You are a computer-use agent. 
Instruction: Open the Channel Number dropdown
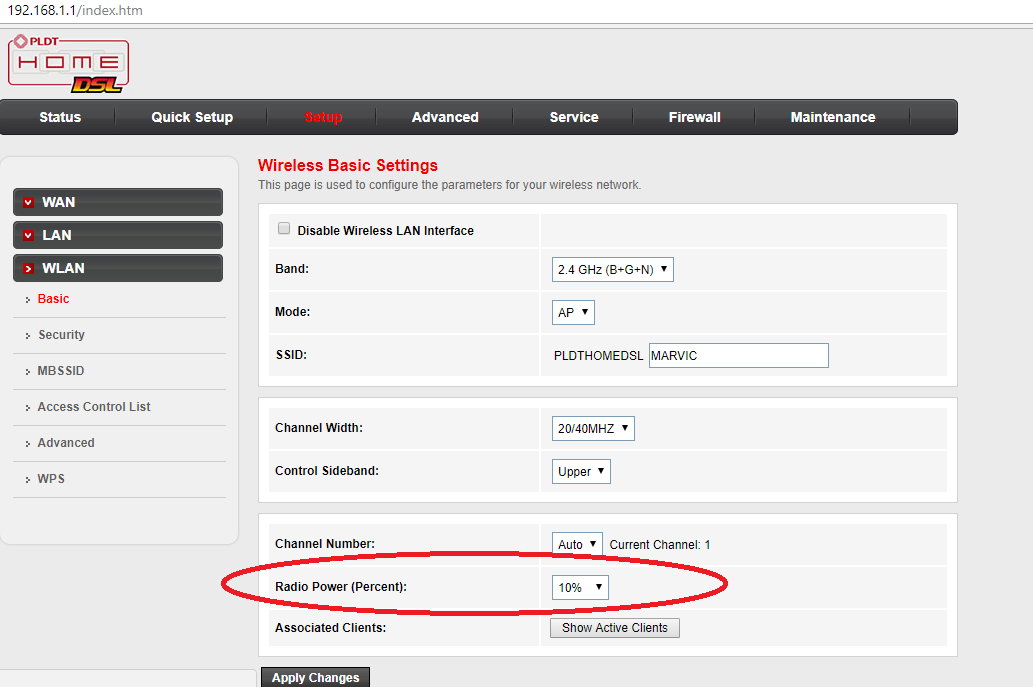coord(577,544)
